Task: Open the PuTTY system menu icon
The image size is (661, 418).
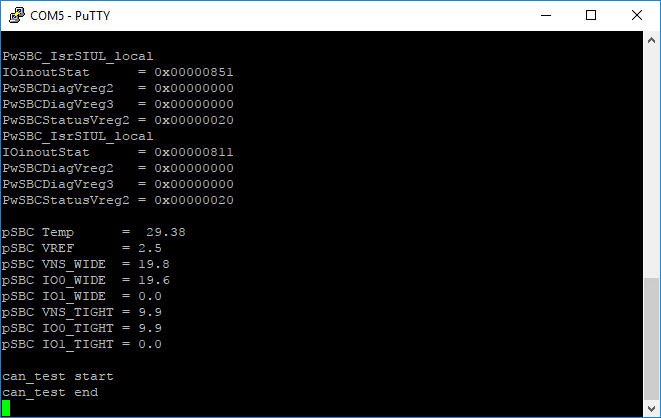Action: 15,15
